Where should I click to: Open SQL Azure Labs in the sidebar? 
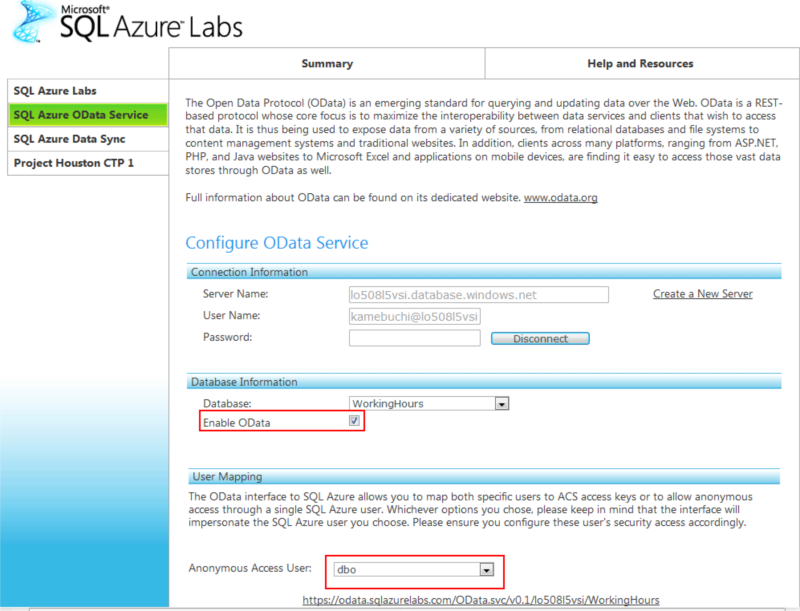pyautogui.click(x=88, y=91)
